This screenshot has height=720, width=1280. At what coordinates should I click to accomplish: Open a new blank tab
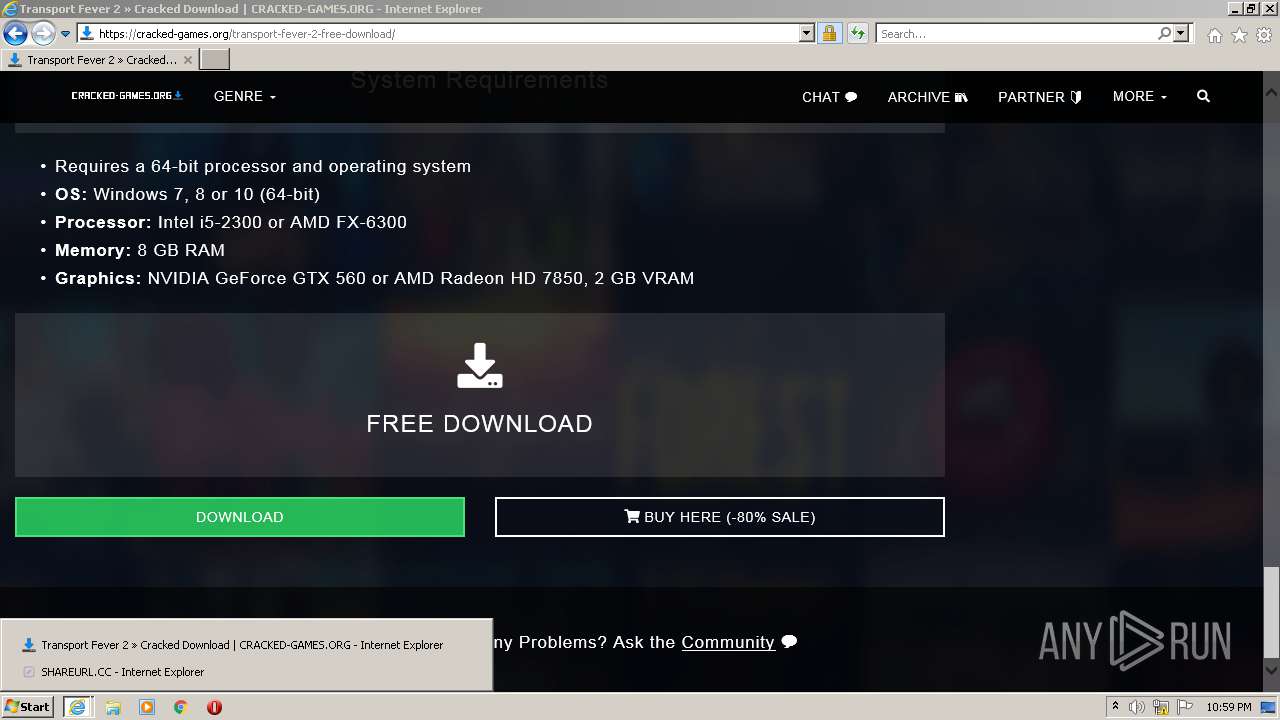(215, 60)
